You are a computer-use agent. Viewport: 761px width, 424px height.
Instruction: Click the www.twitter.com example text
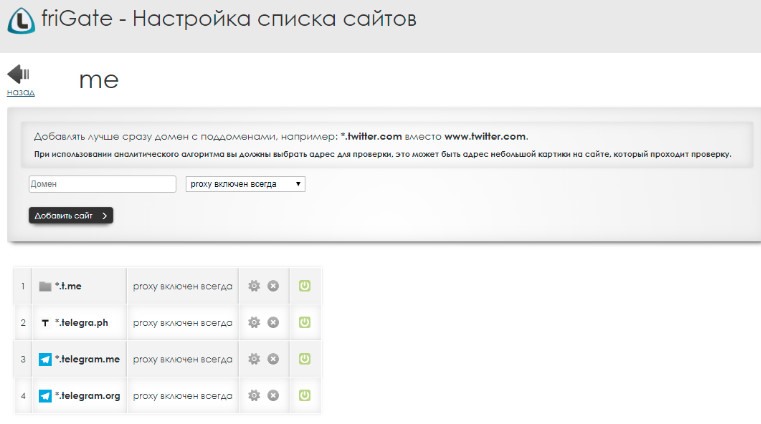click(x=485, y=136)
